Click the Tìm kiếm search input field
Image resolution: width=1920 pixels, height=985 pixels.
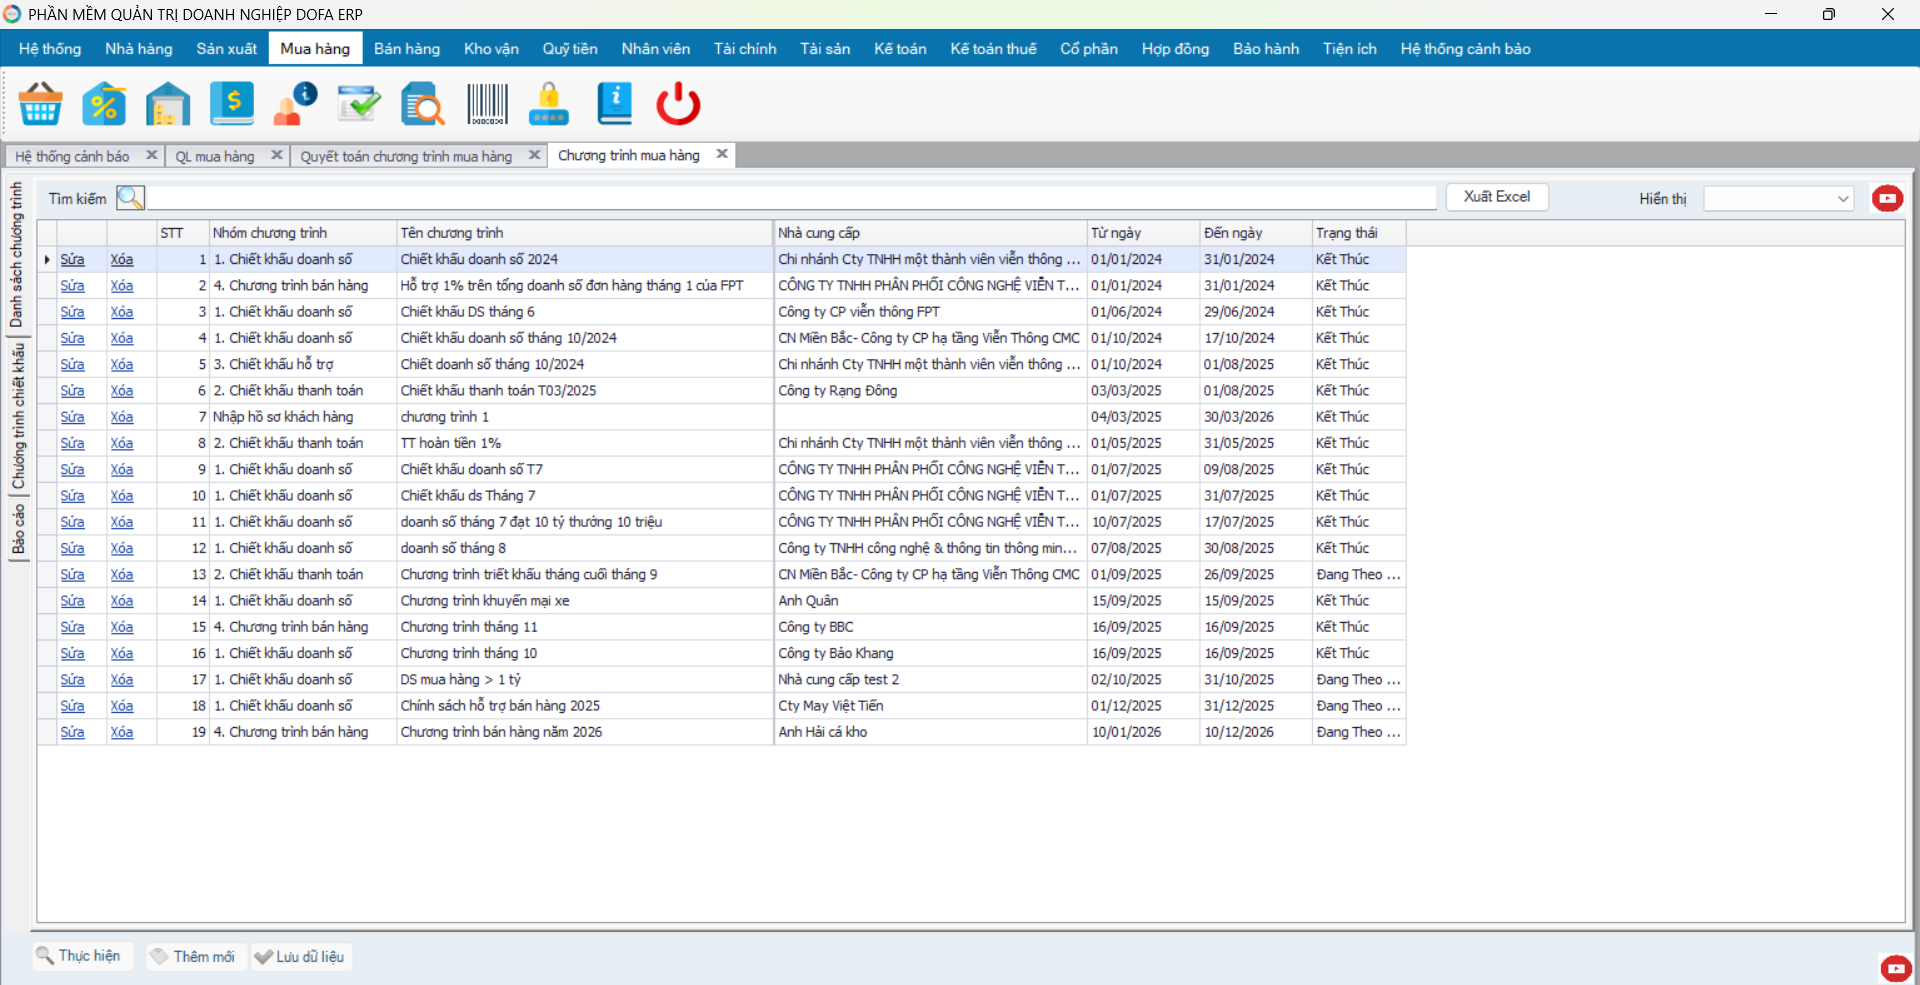pos(790,198)
